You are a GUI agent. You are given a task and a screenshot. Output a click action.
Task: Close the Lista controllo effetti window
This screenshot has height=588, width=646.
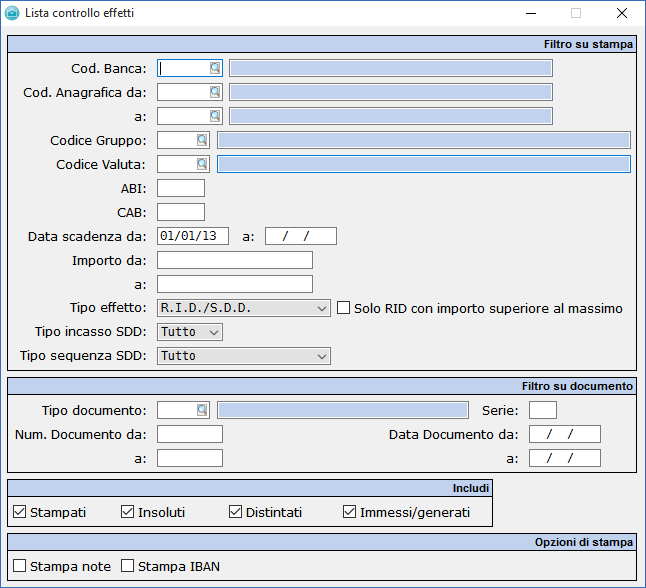point(622,13)
